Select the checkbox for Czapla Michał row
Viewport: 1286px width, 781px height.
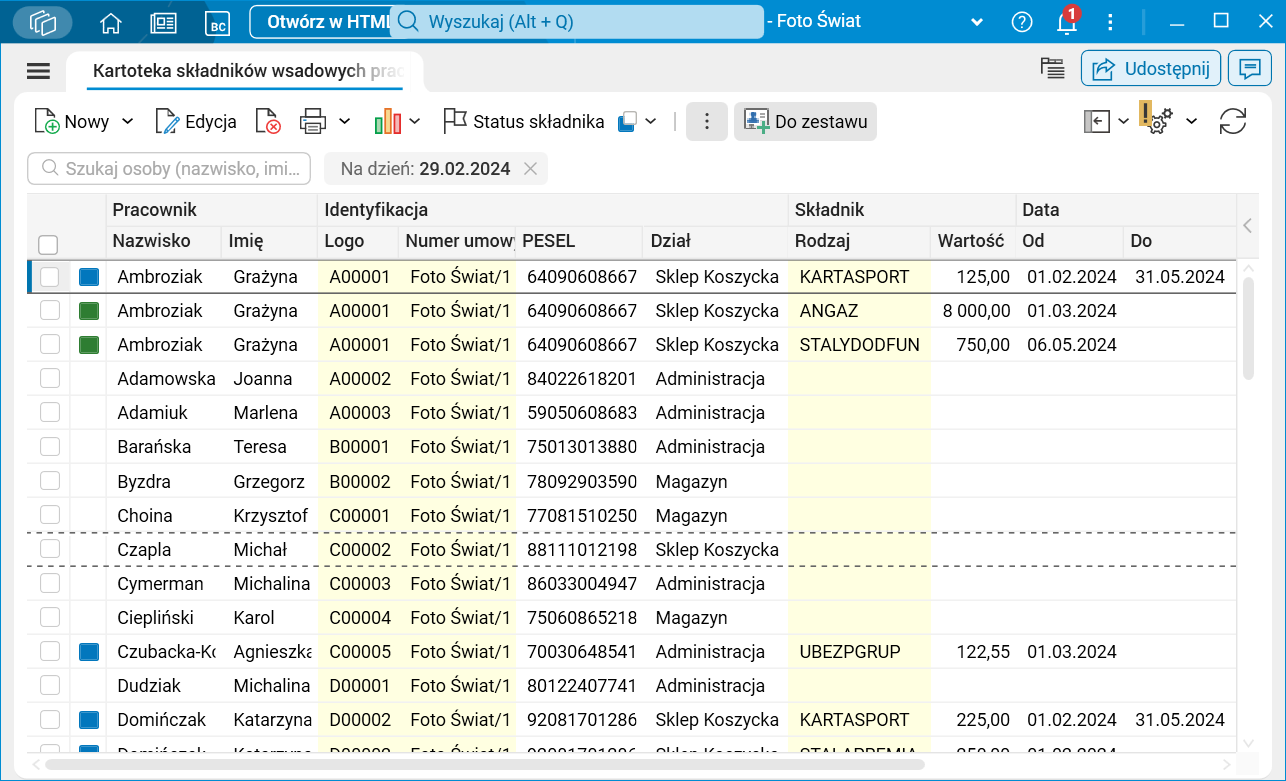[50, 549]
